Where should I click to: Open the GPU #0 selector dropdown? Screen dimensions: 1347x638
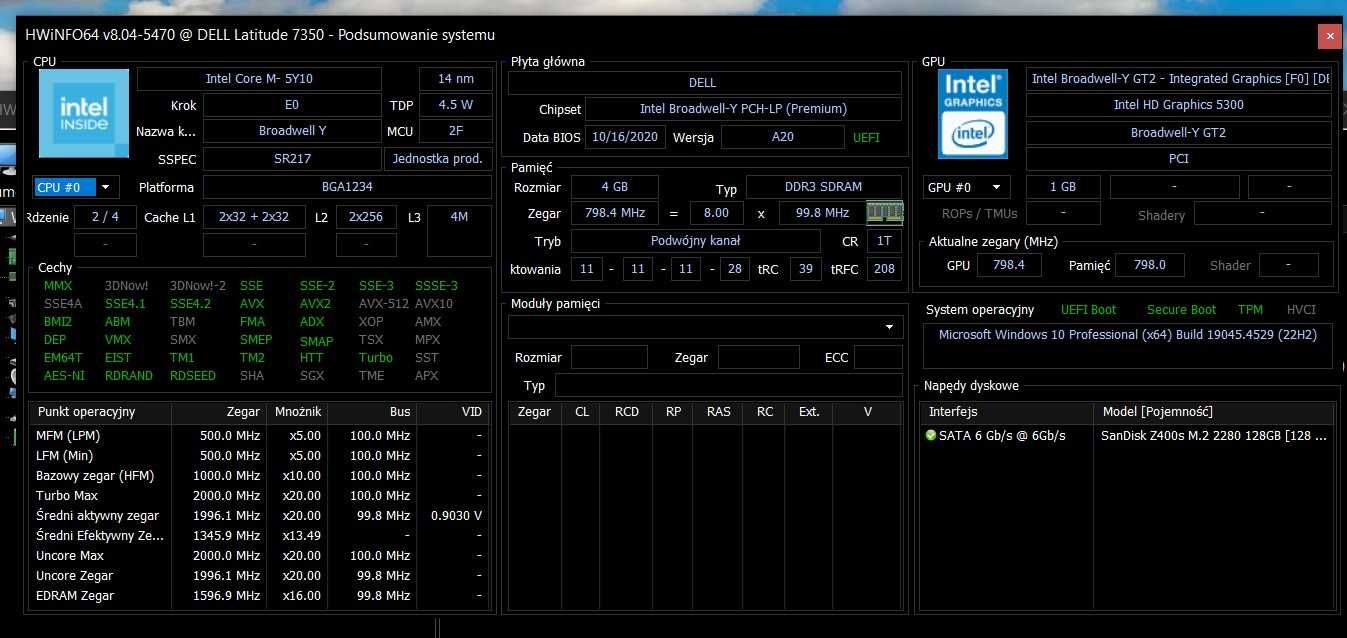(x=966, y=187)
